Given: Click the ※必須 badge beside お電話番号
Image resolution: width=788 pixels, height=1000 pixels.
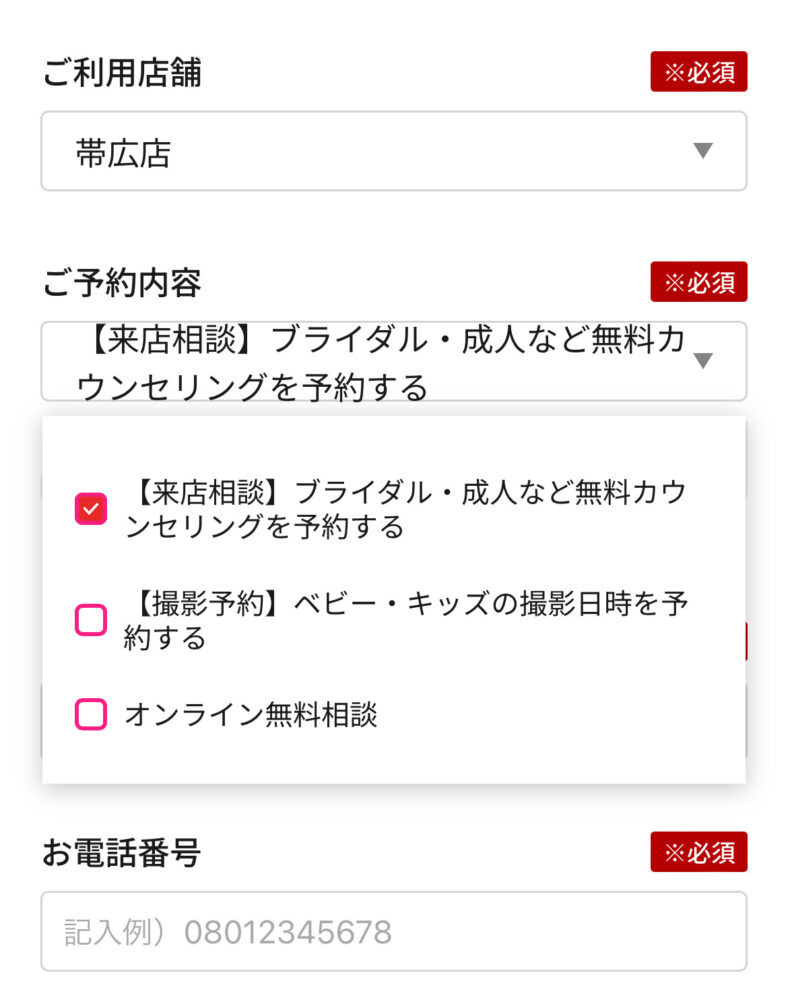Looking at the screenshot, I should coord(698,852).
